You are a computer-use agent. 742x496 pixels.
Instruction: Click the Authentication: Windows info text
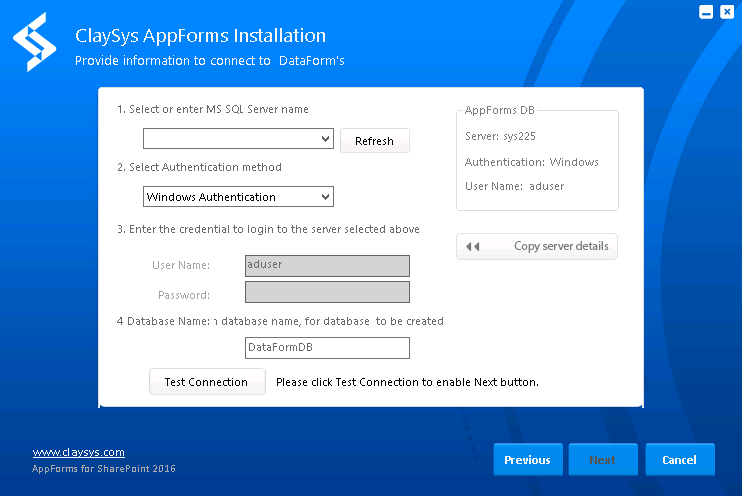[x=531, y=162]
